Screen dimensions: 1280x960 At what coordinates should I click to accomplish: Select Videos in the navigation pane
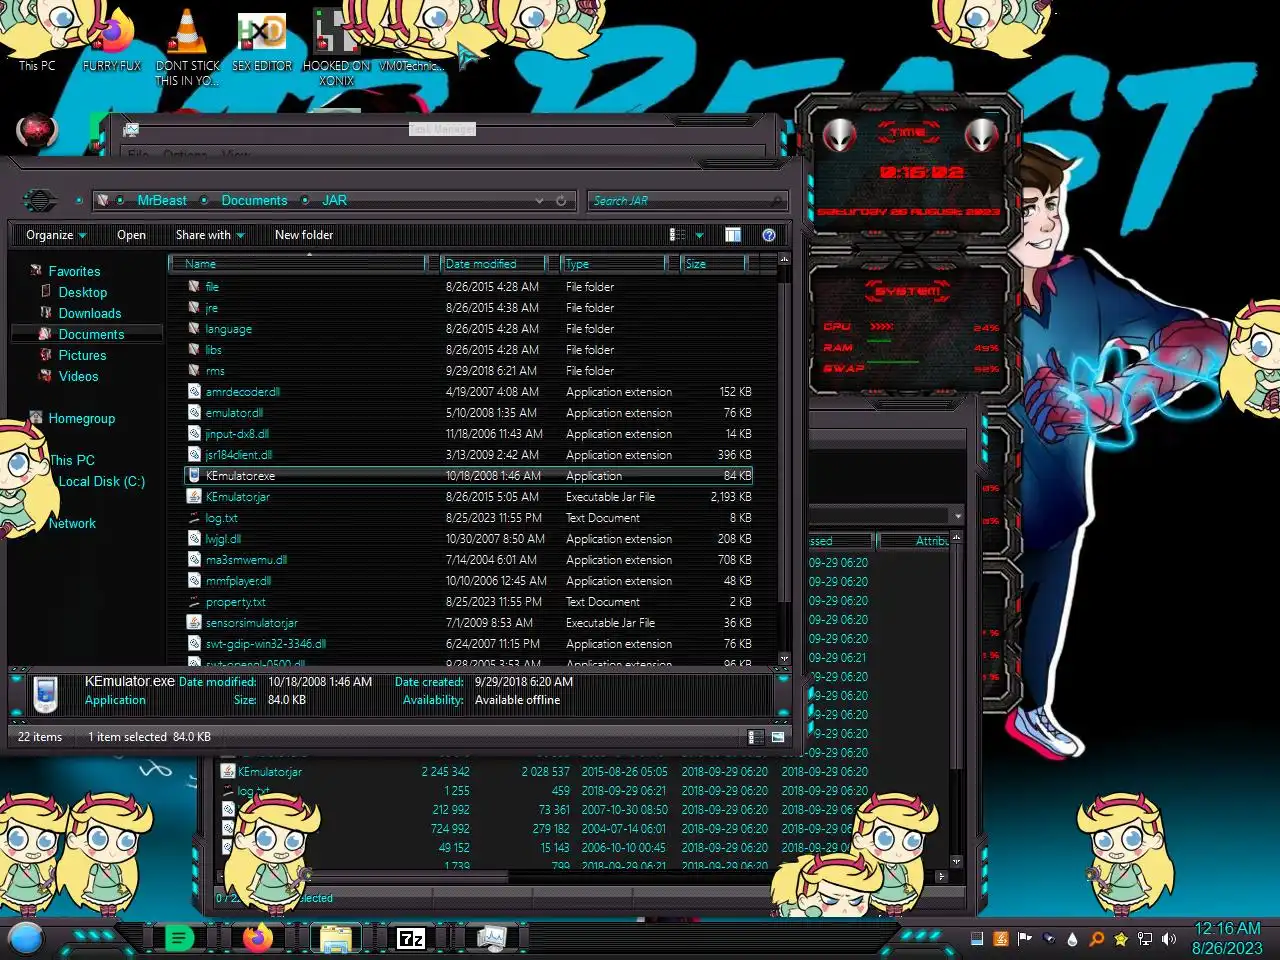pyautogui.click(x=78, y=376)
